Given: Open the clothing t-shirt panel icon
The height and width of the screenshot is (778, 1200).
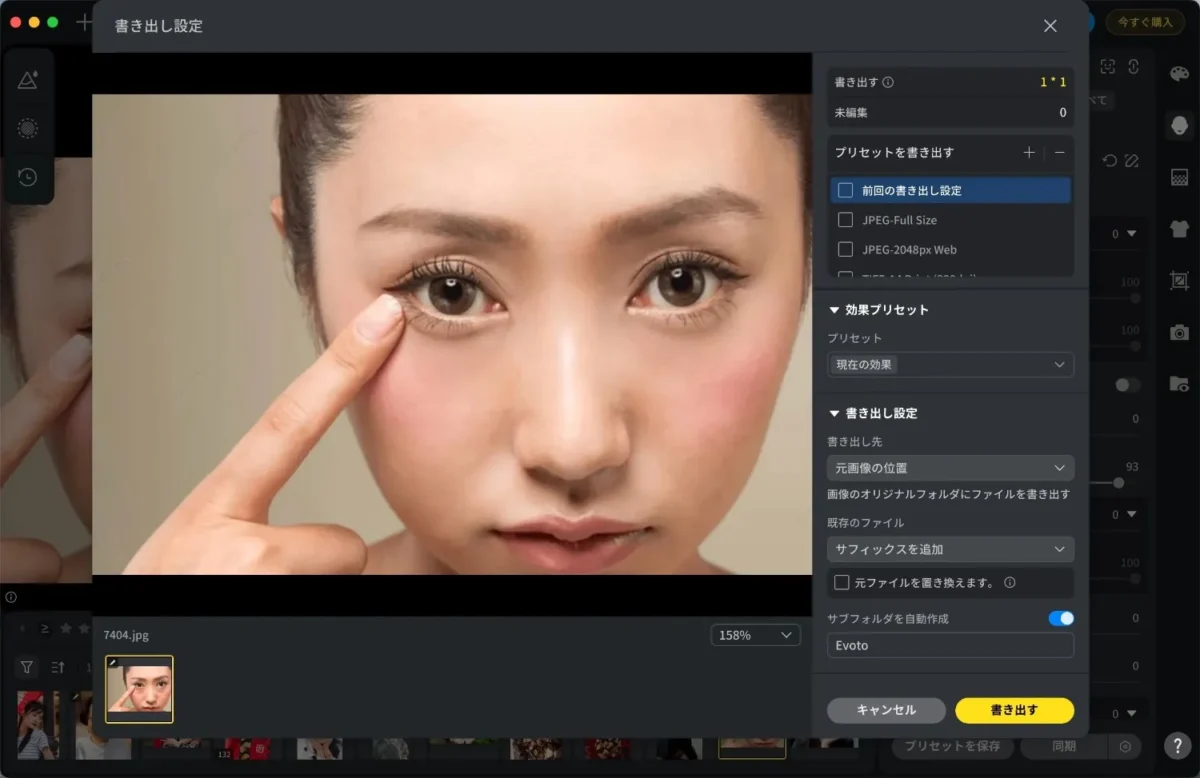Looking at the screenshot, I should click(x=1179, y=228).
